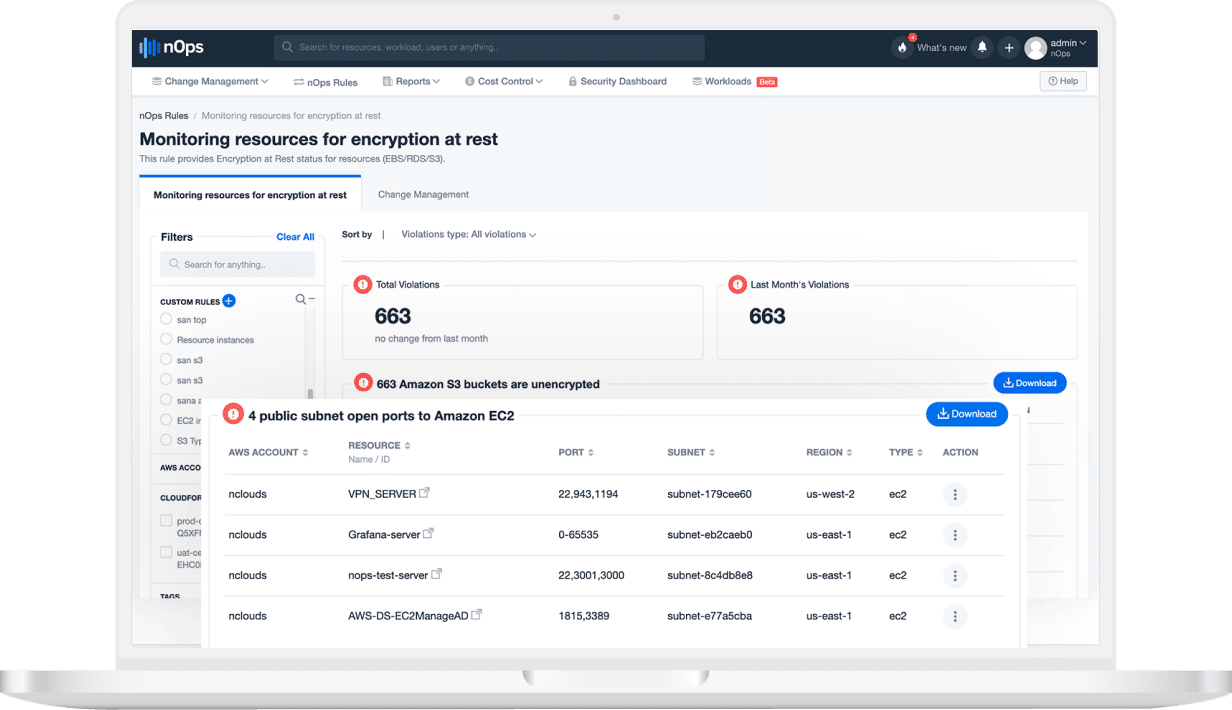This screenshot has height=710, width=1232.
Task: Select the second 'san s3' rule
Action: pos(166,379)
